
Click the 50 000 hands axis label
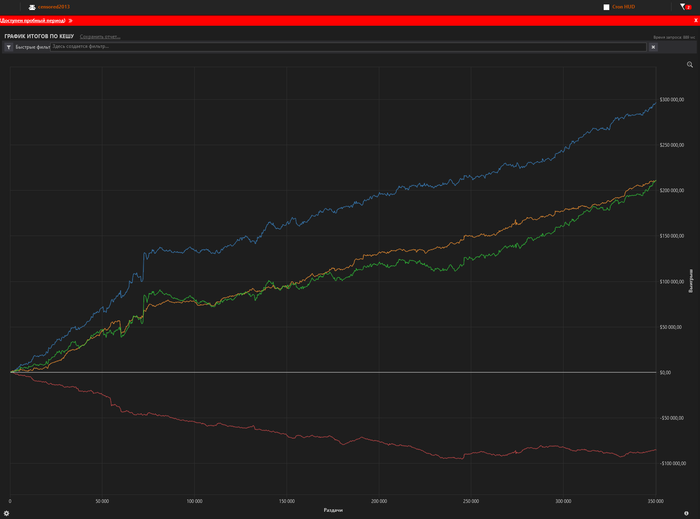coord(102,501)
